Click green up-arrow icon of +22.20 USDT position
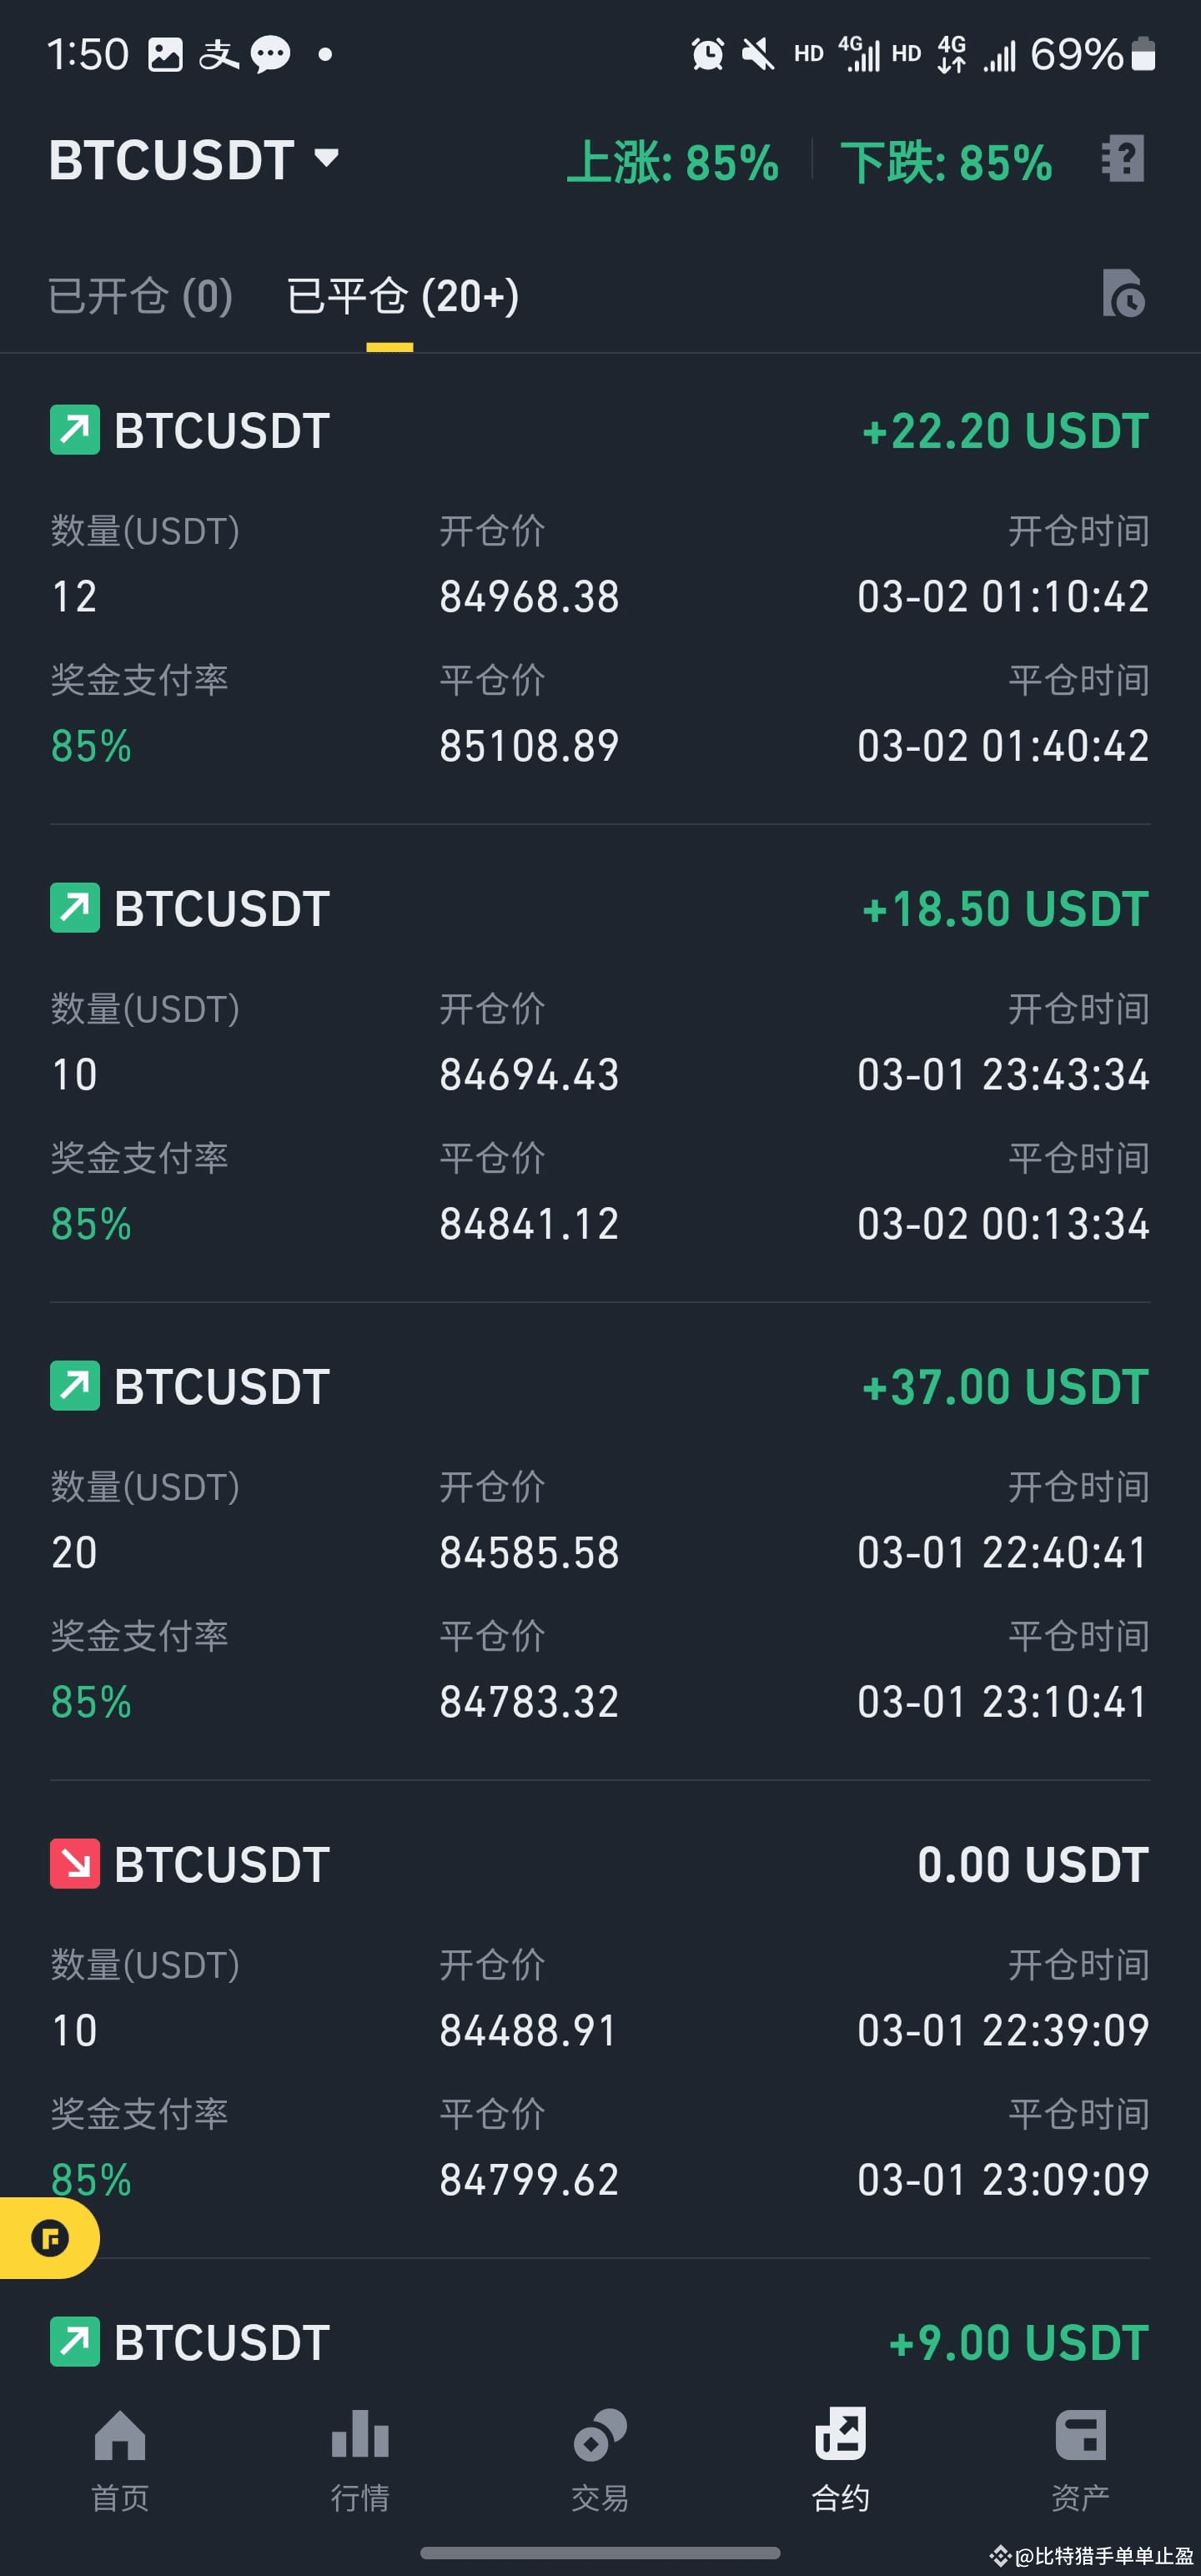1201x2576 pixels. pyautogui.click(x=75, y=430)
